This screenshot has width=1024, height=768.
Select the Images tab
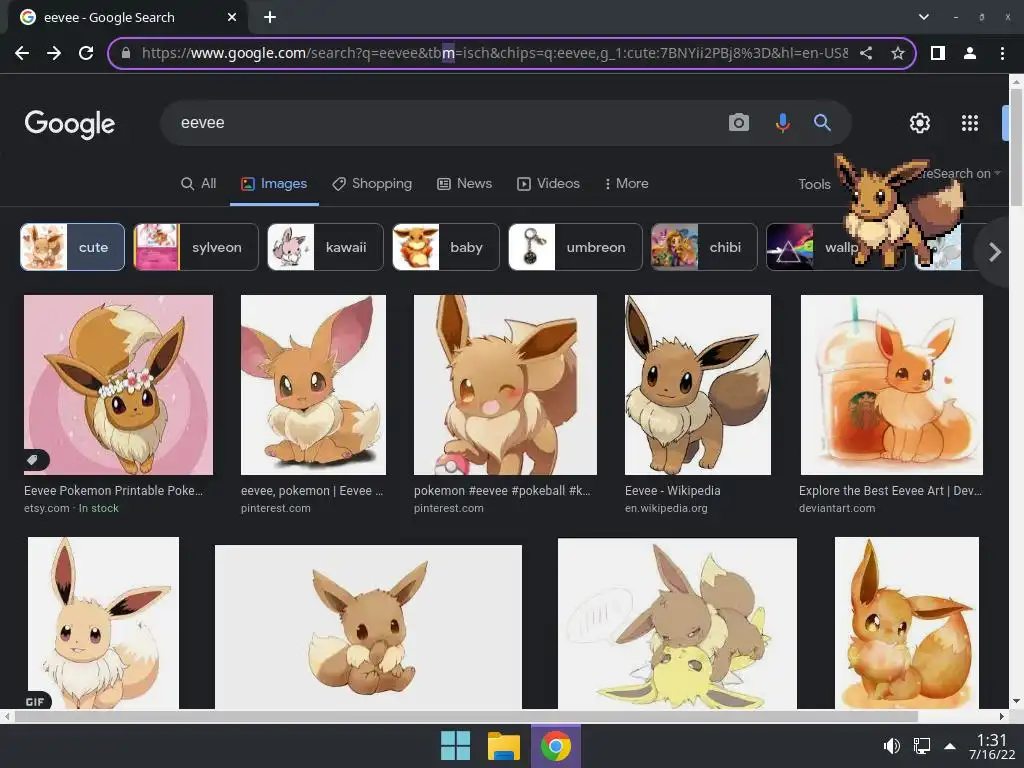pyautogui.click(x=274, y=184)
